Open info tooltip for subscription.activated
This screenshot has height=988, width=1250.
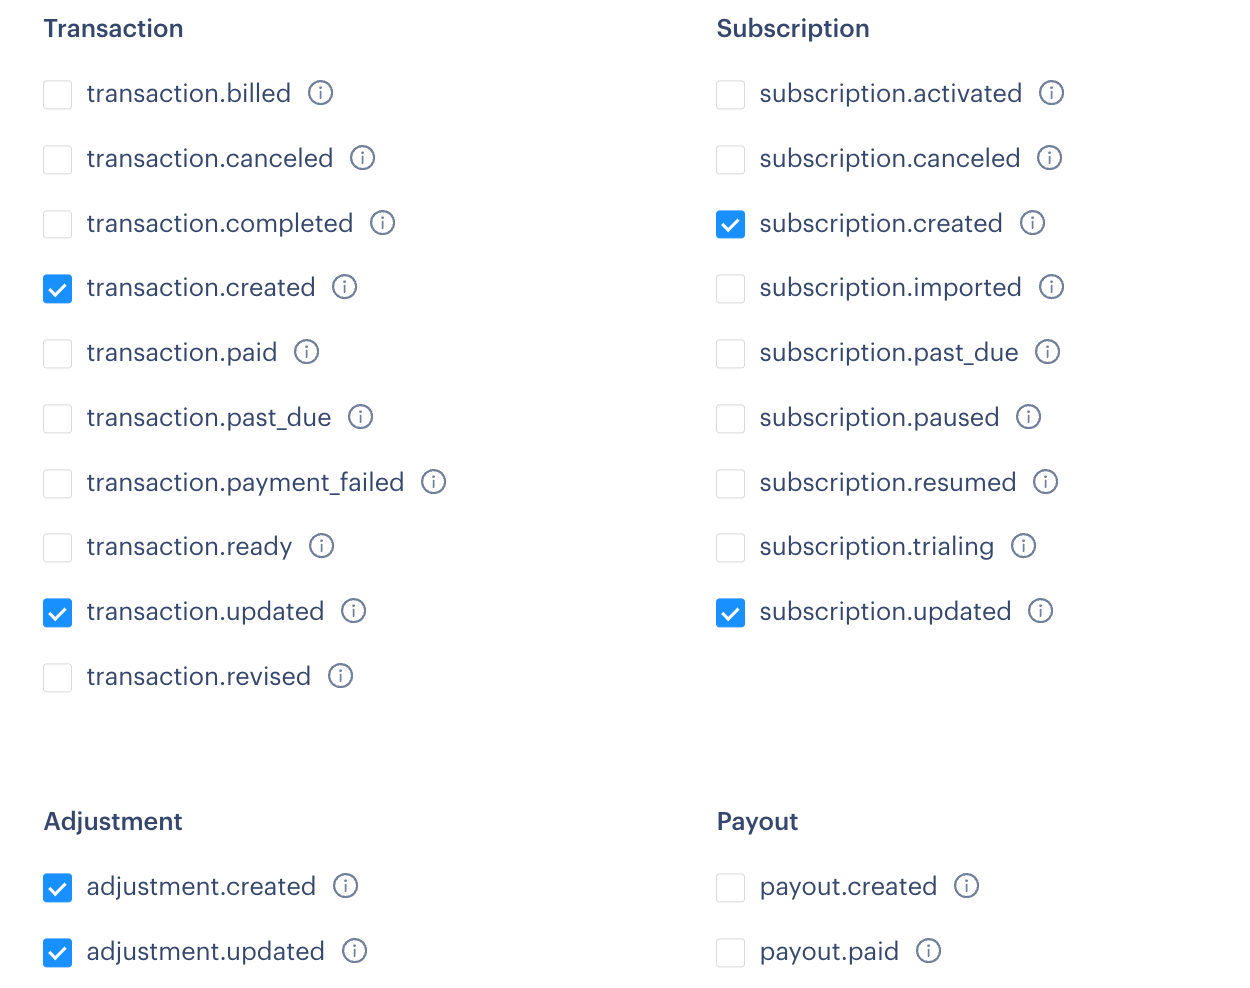coord(1051,93)
